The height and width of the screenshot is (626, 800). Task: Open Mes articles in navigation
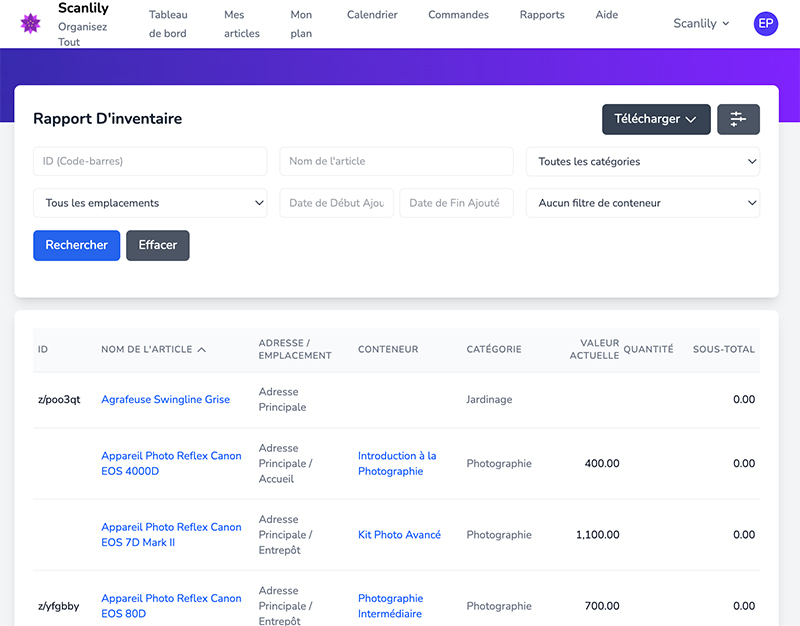[x=241, y=24]
